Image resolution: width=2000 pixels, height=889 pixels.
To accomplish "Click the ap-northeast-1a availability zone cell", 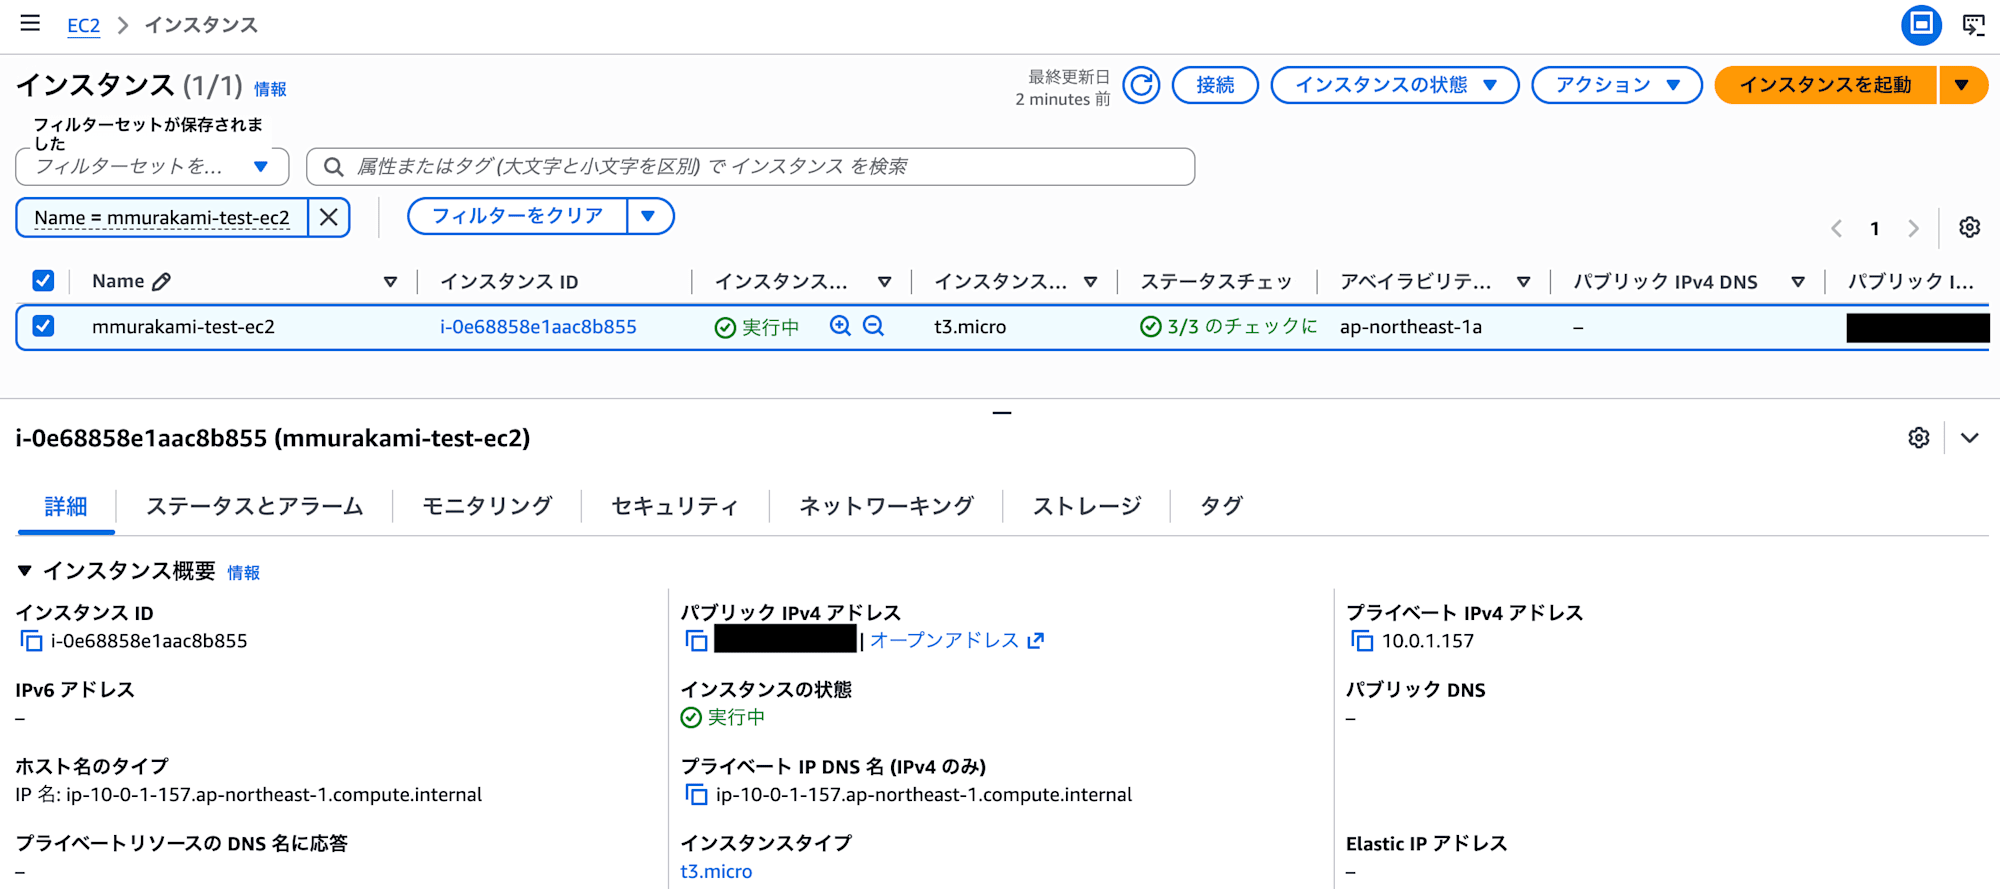I will tap(1410, 327).
